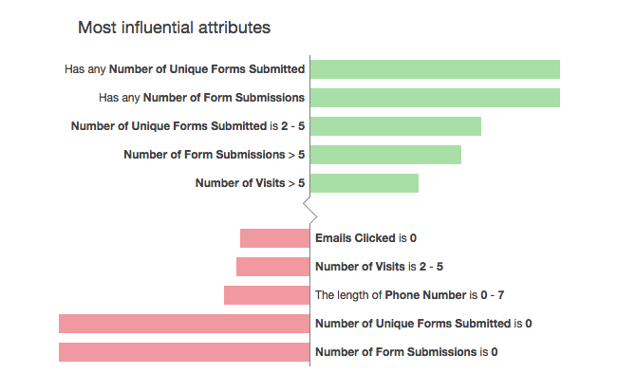This screenshot has height=374, width=618.
Task: Click the label Has any Number of Form Submissions
Action: (202, 98)
